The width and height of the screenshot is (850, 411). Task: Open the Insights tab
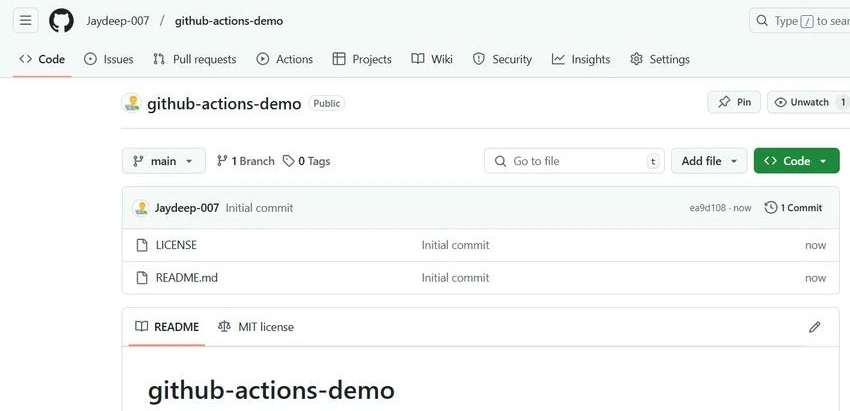(x=581, y=59)
